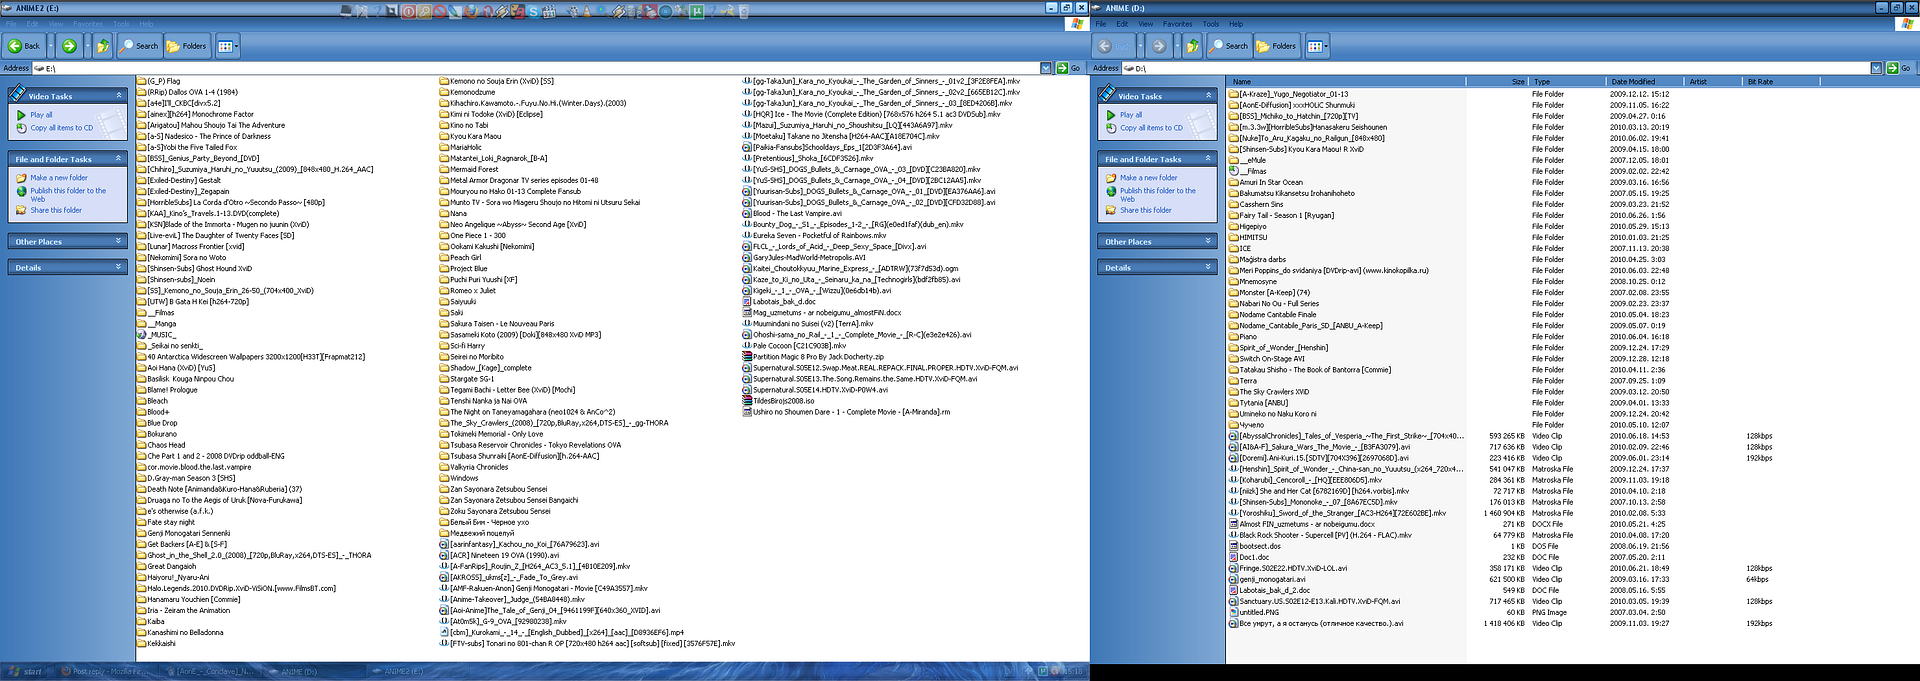Screen dimensions: 1920x681
Task: Click Make a new folder in ANIME (D:)
Action: pyautogui.click(x=1148, y=178)
